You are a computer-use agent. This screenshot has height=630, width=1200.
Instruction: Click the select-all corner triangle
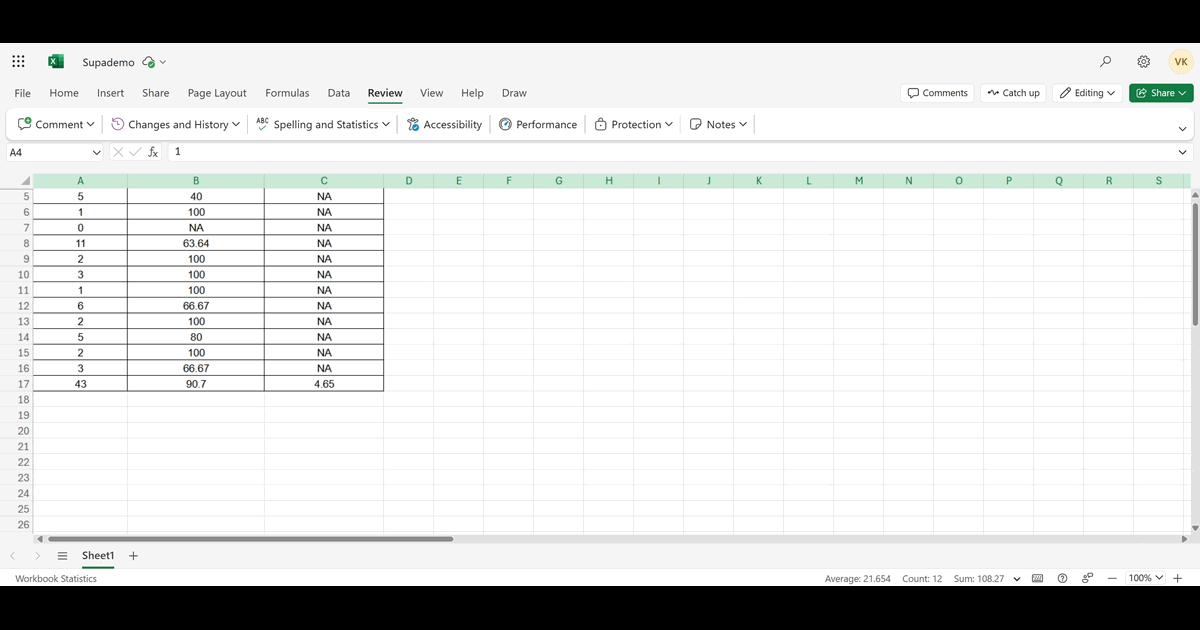point(27,181)
